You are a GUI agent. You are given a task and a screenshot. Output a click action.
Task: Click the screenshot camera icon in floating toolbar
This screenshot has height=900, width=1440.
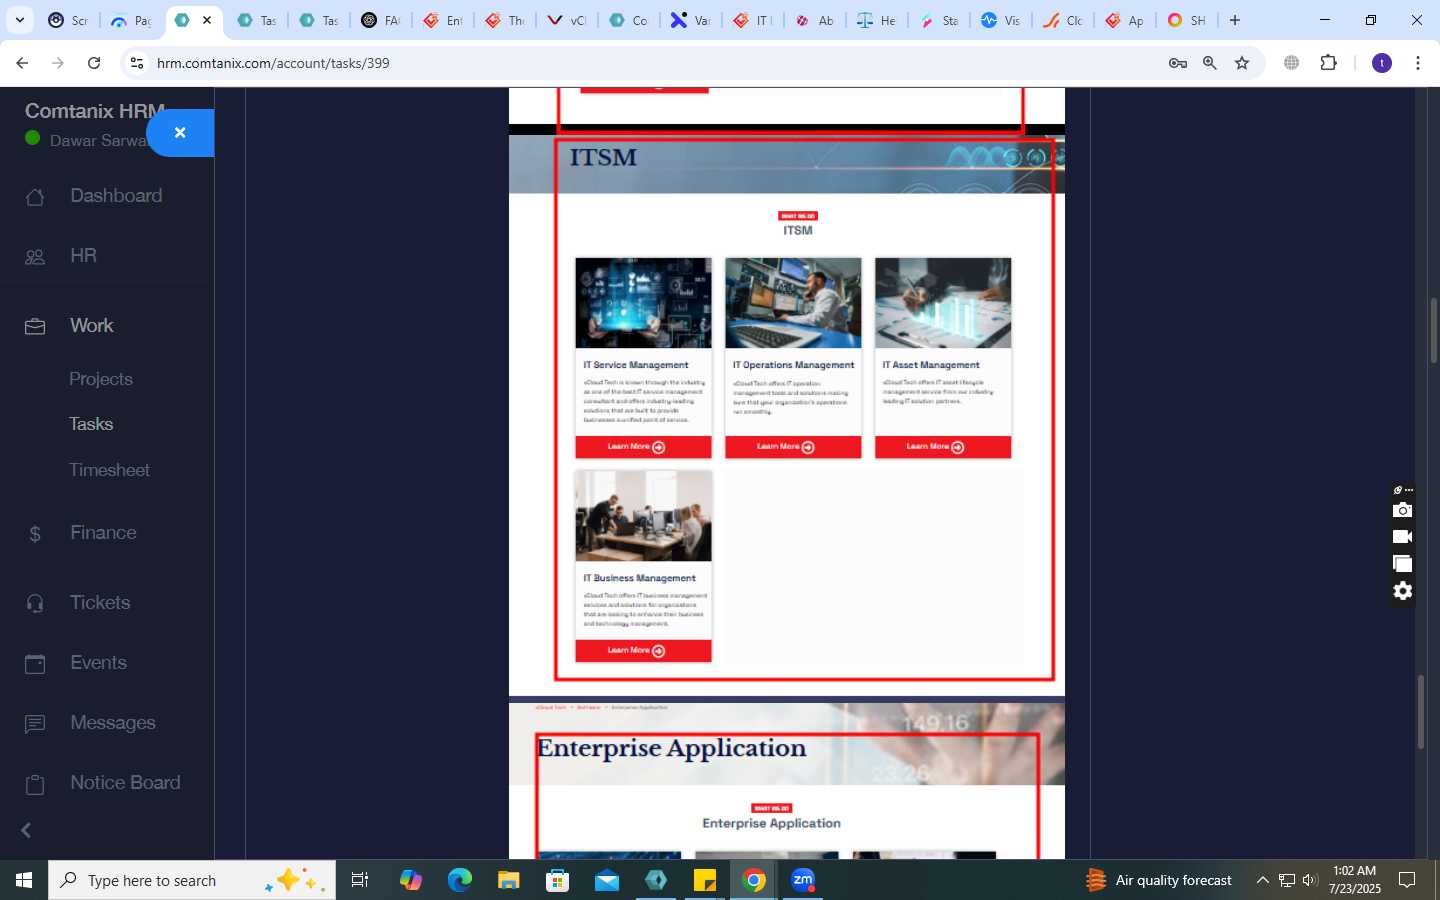[1403, 510]
